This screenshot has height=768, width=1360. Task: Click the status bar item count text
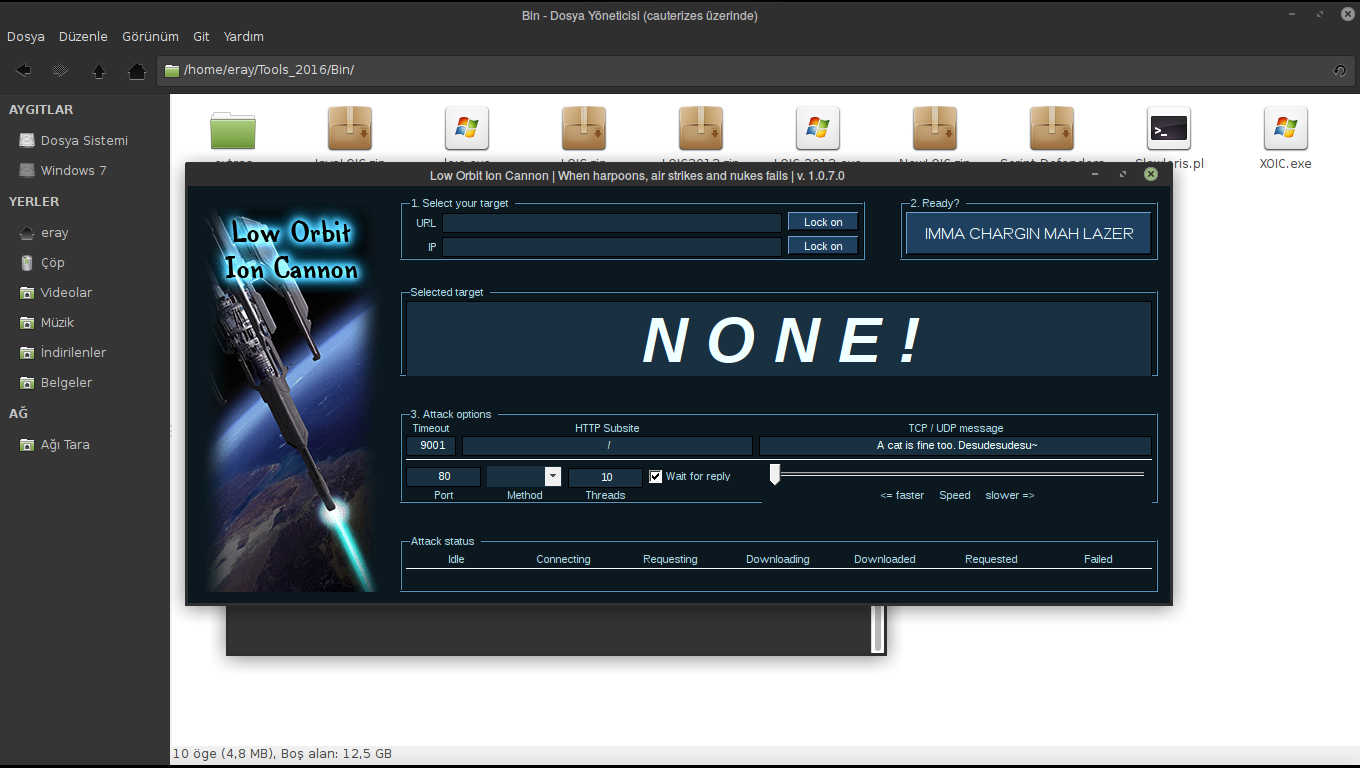282,753
